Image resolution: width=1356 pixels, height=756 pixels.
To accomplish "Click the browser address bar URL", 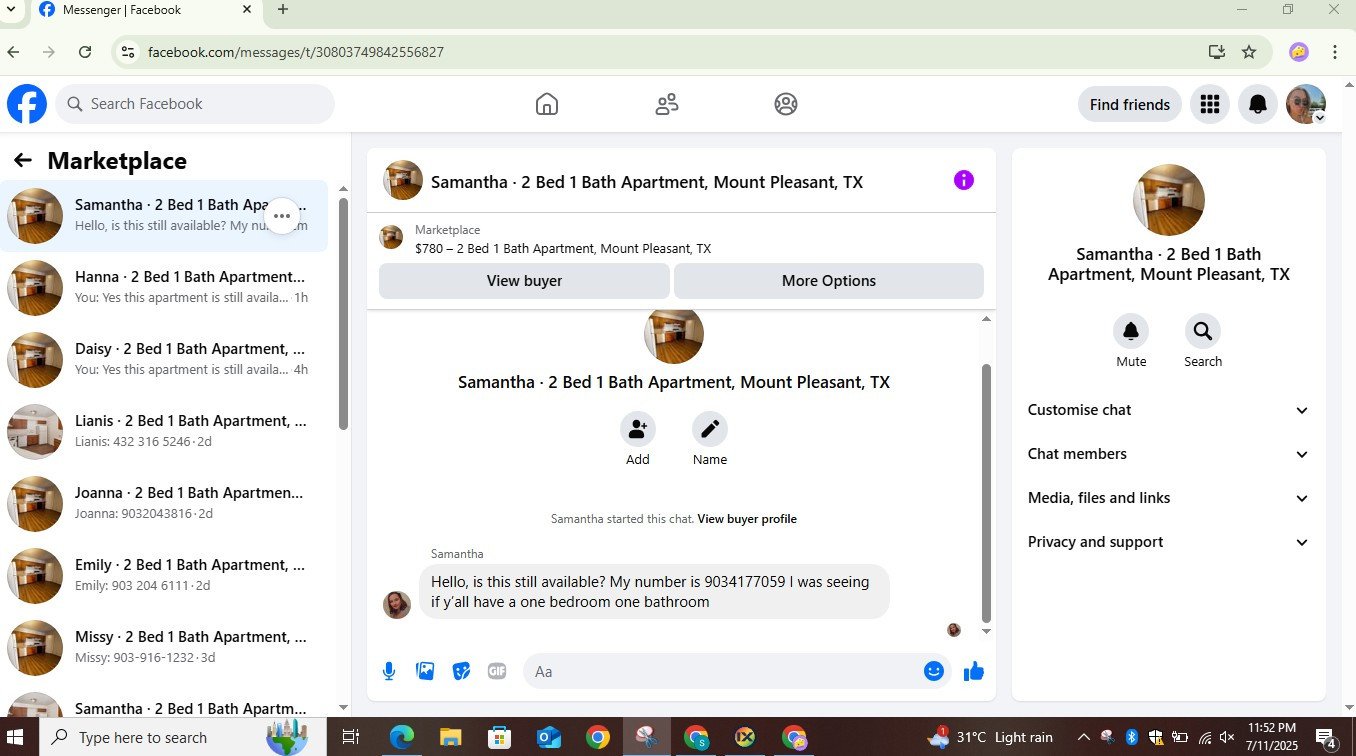I will [x=296, y=52].
